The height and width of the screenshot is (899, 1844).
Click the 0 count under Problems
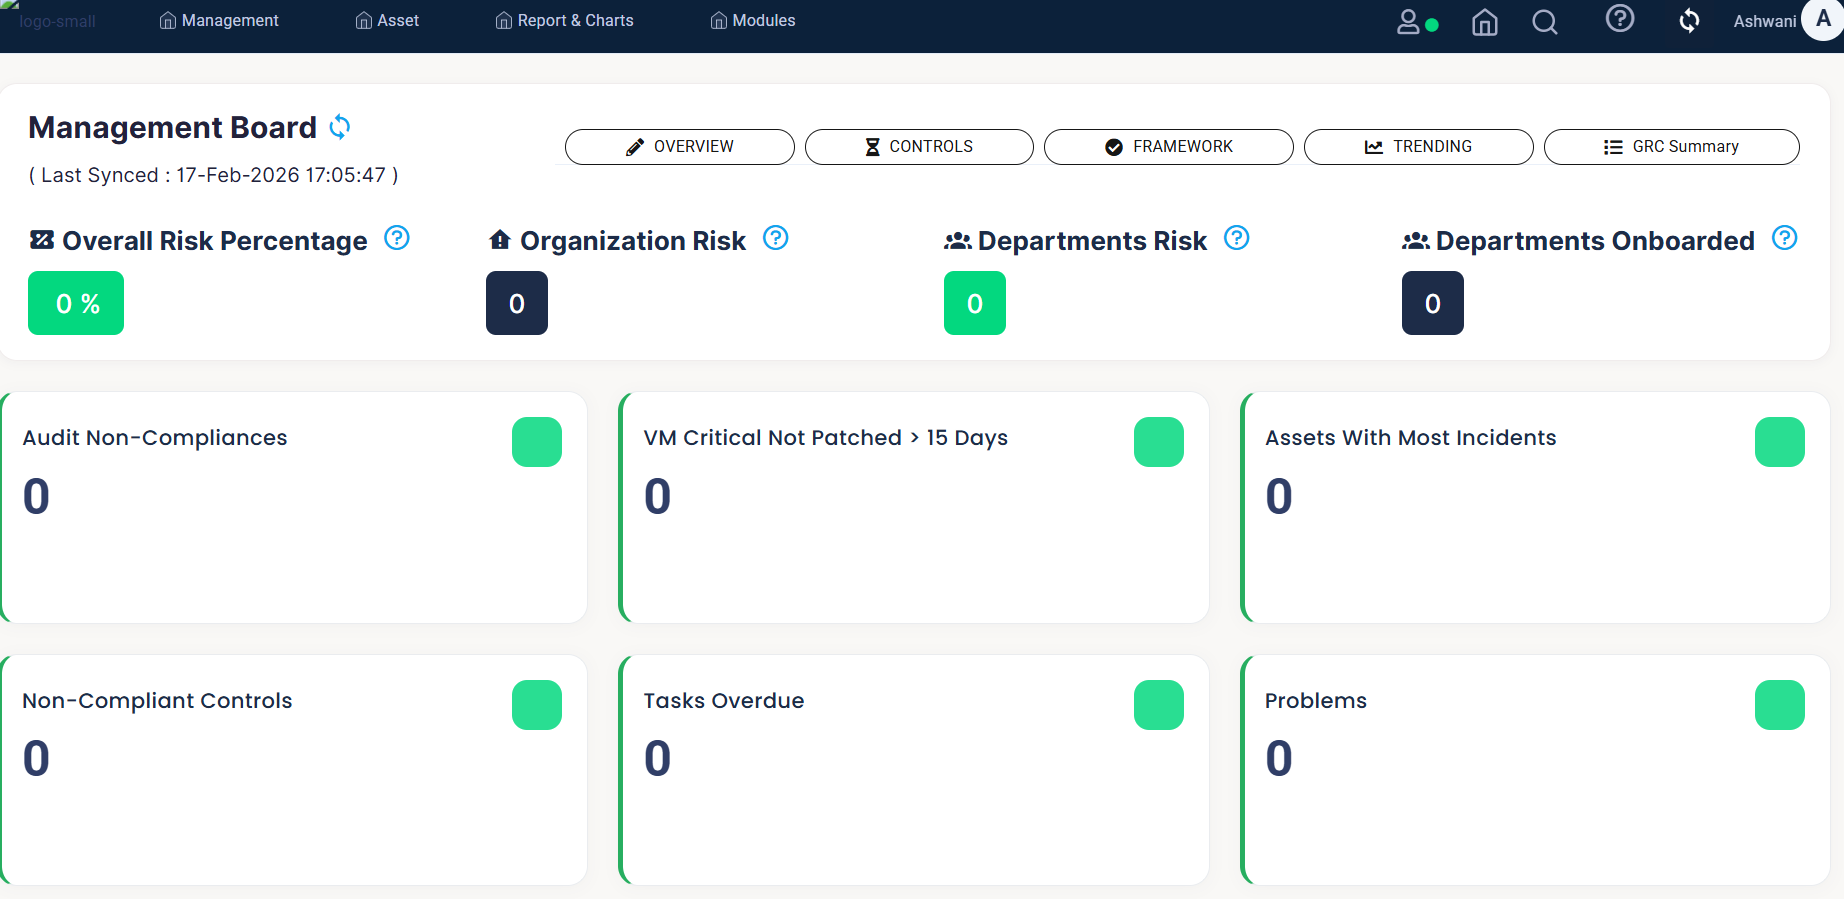pyautogui.click(x=1279, y=758)
